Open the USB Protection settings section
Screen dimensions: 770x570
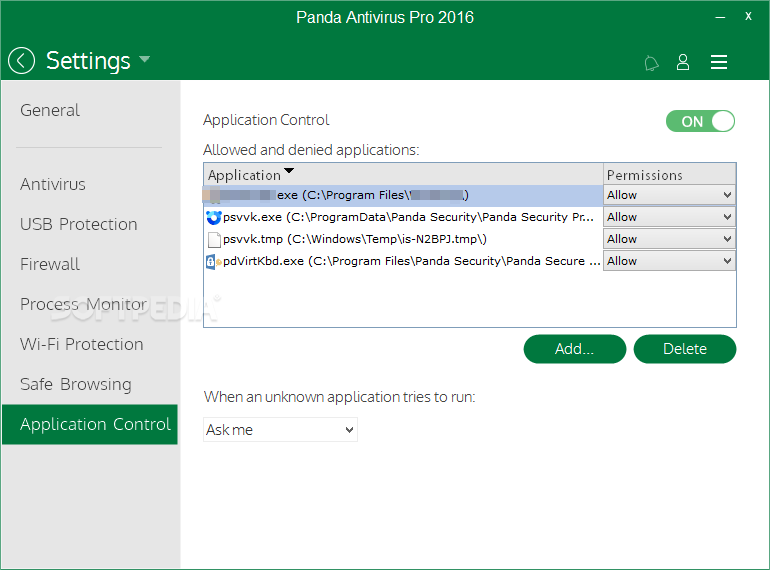79,224
